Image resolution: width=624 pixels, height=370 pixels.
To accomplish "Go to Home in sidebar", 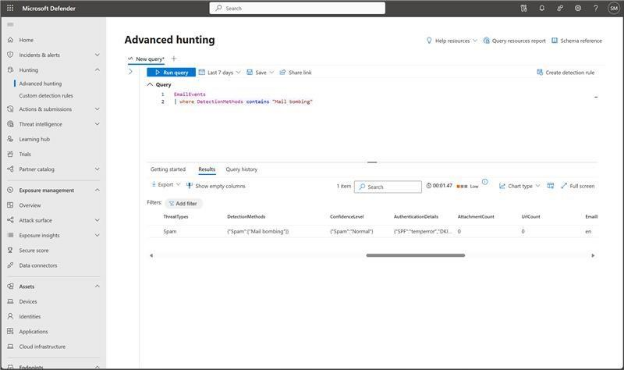I will 26,40.
